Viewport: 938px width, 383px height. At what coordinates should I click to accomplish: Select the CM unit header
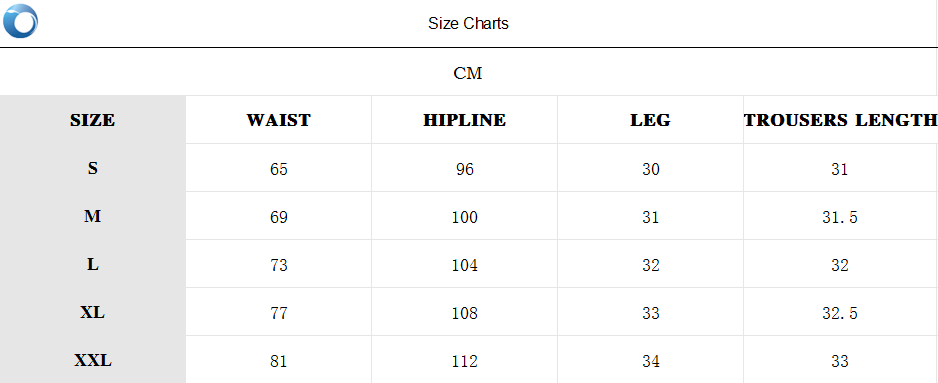coord(468,74)
